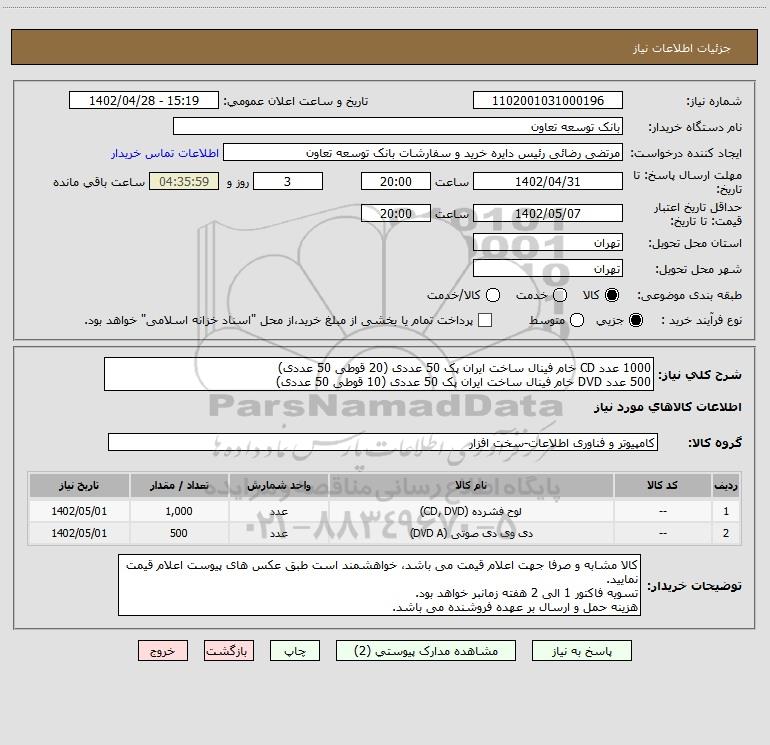This screenshot has height=745, width=770.
Task: Select the کالا radio button
Action: click(x=612, y=295)
